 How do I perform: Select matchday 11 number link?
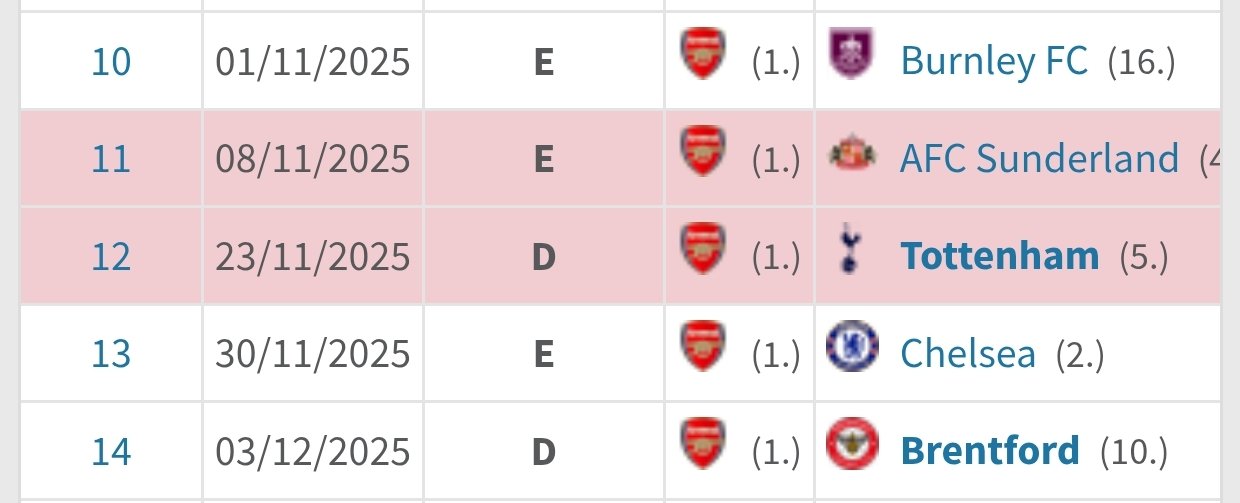111,159
